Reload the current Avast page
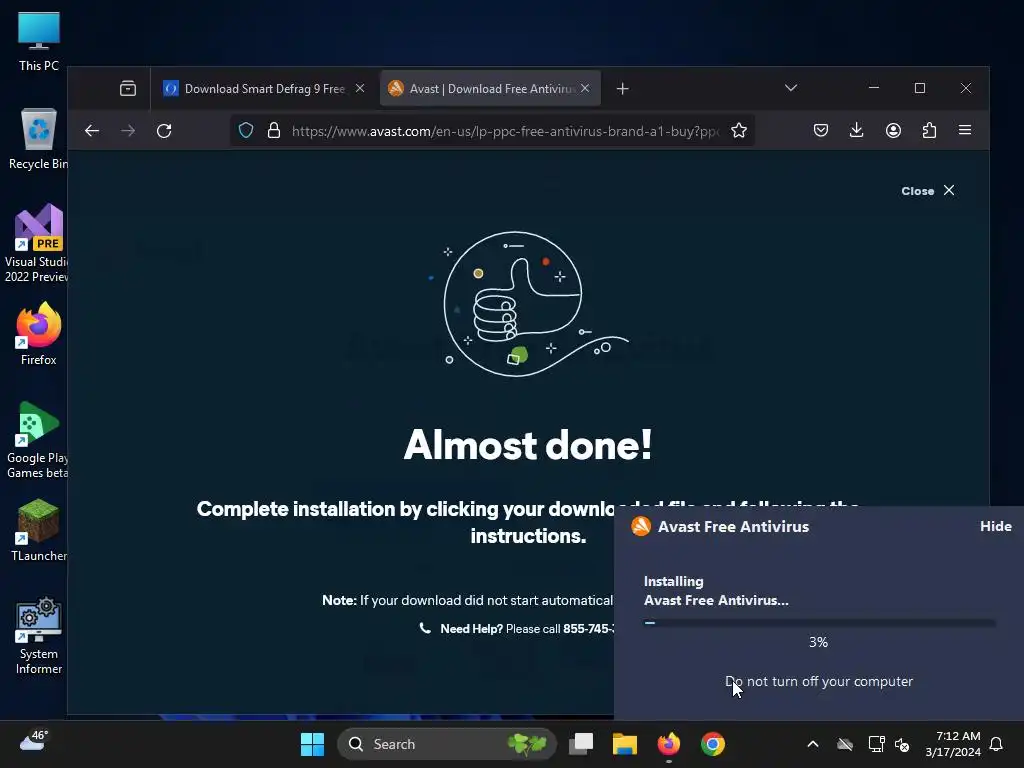Screen dimensions: 1024x768 point(164,131)
